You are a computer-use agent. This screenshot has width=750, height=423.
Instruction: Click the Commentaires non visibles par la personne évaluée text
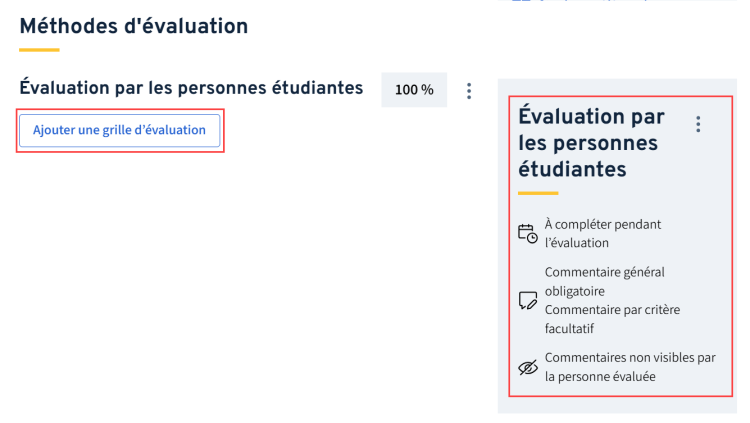coord(630,367)
